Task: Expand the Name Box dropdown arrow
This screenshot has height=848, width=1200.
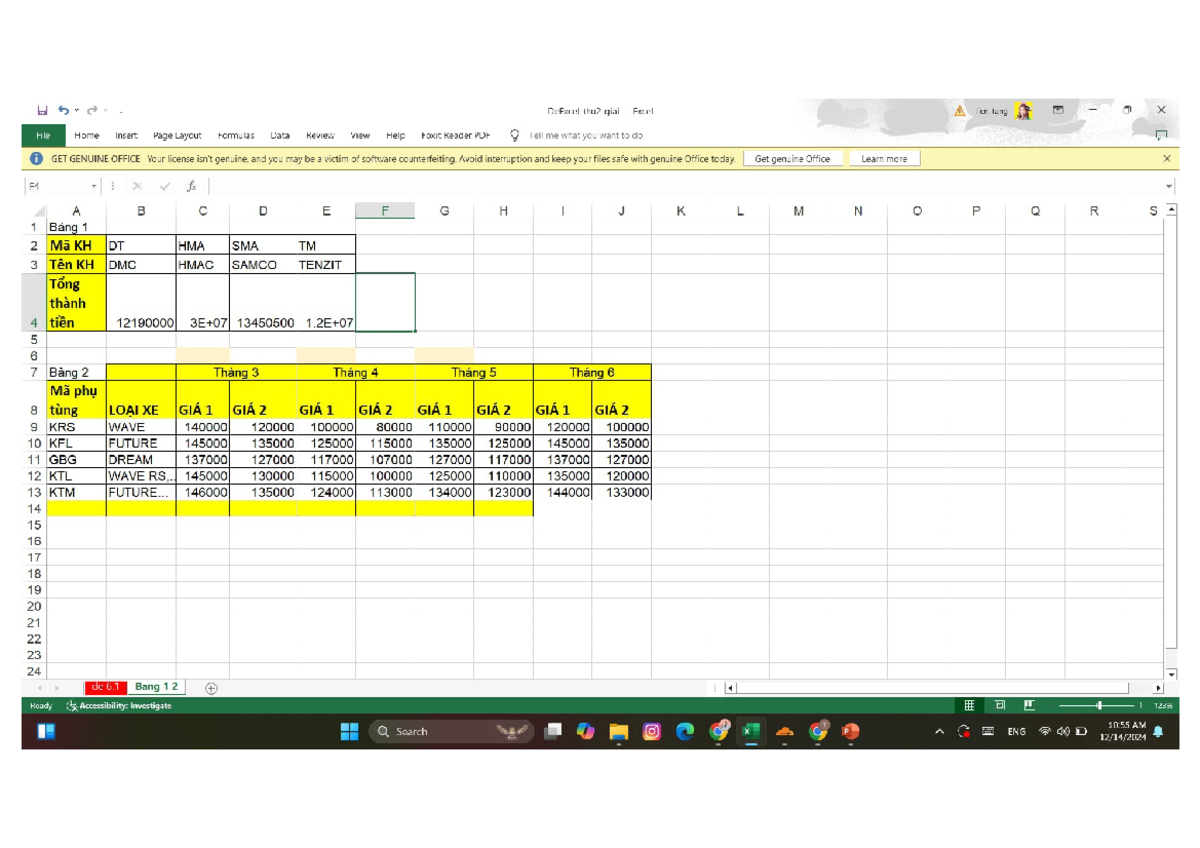Action: point(94,186)
